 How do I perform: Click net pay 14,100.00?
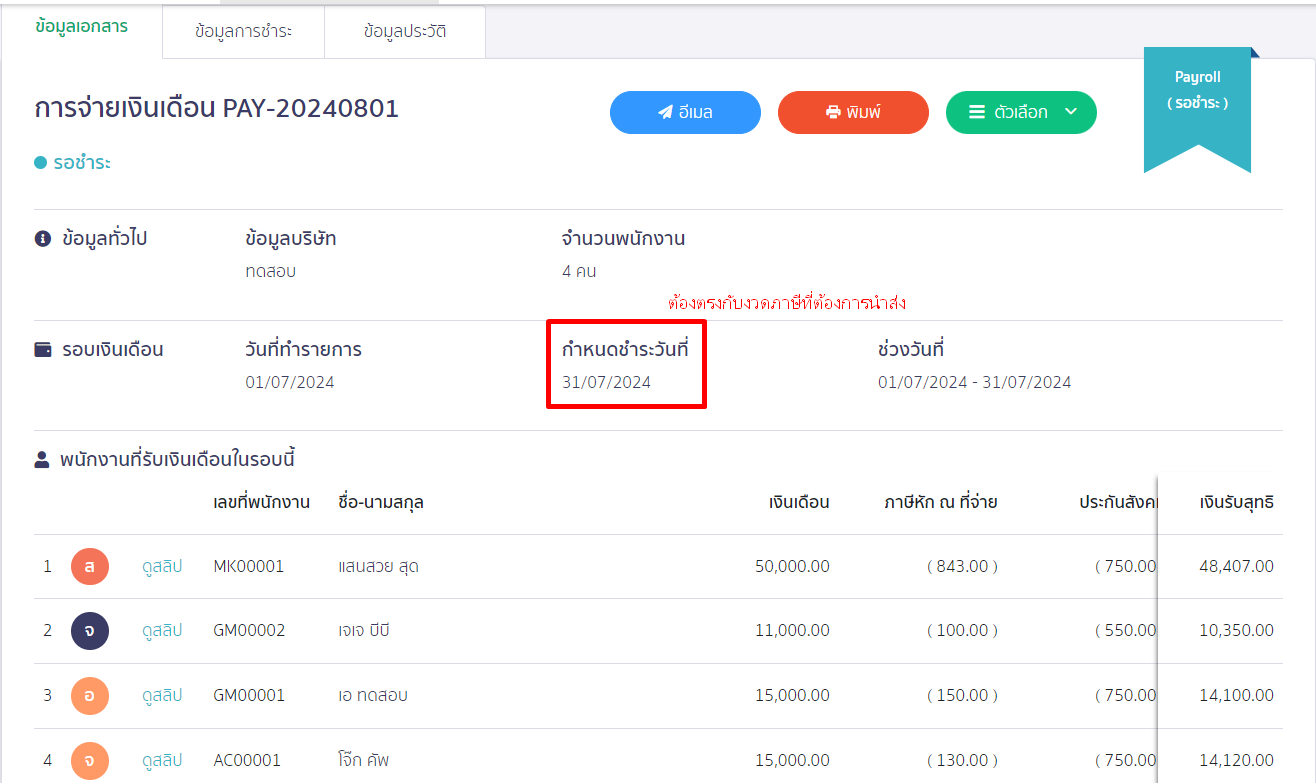click(x=1236, y=695)
